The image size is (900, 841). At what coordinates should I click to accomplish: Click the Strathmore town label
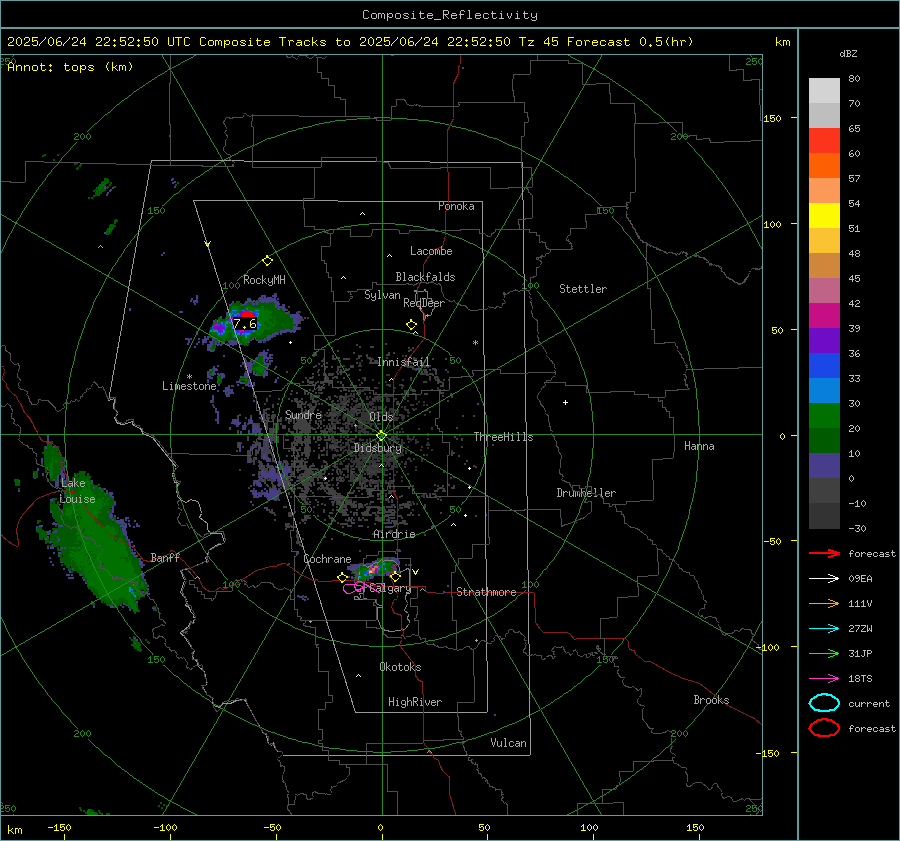486,592
